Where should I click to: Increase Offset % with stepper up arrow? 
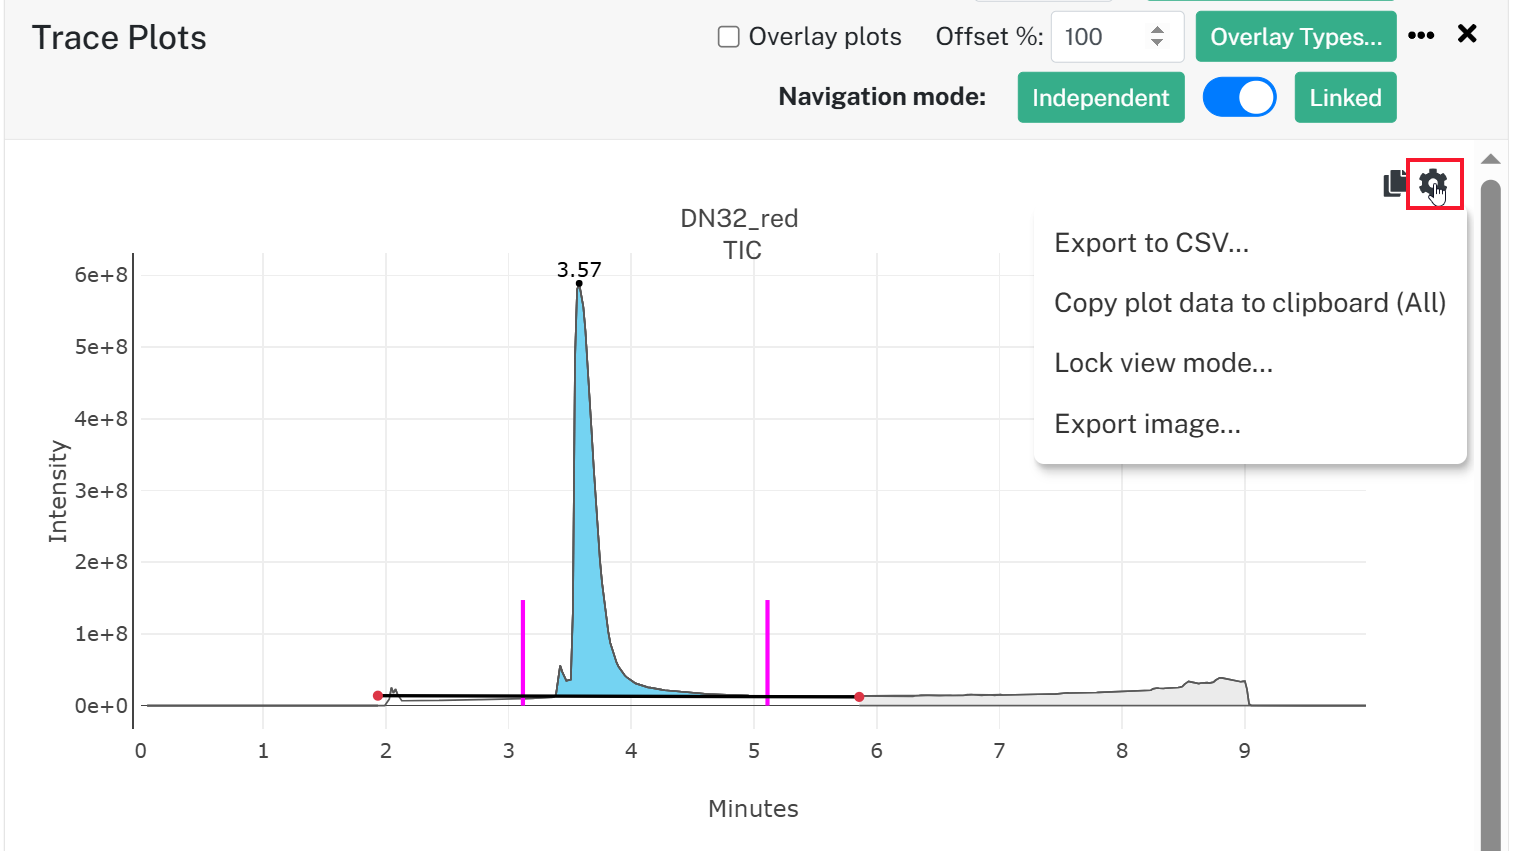pyautogui.click(x=1157, y=30)
